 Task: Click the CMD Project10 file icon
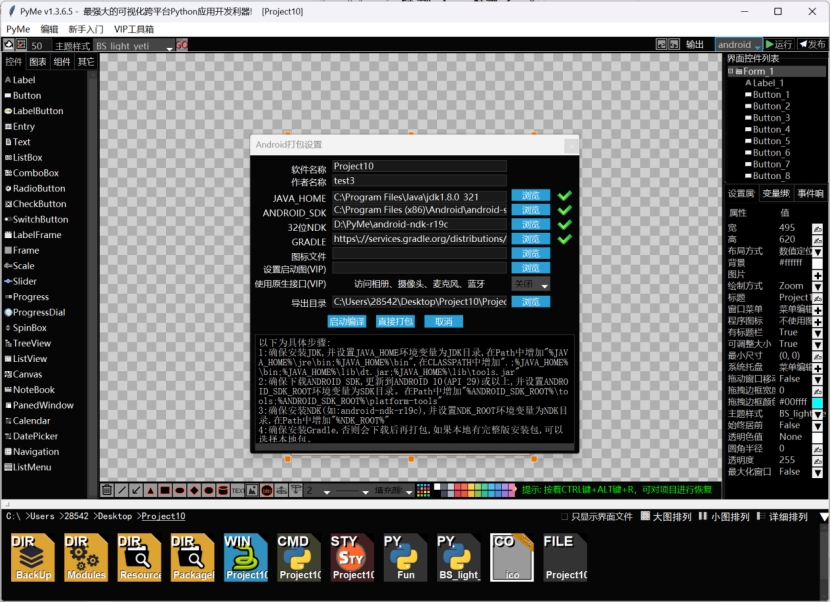point(299,557)
